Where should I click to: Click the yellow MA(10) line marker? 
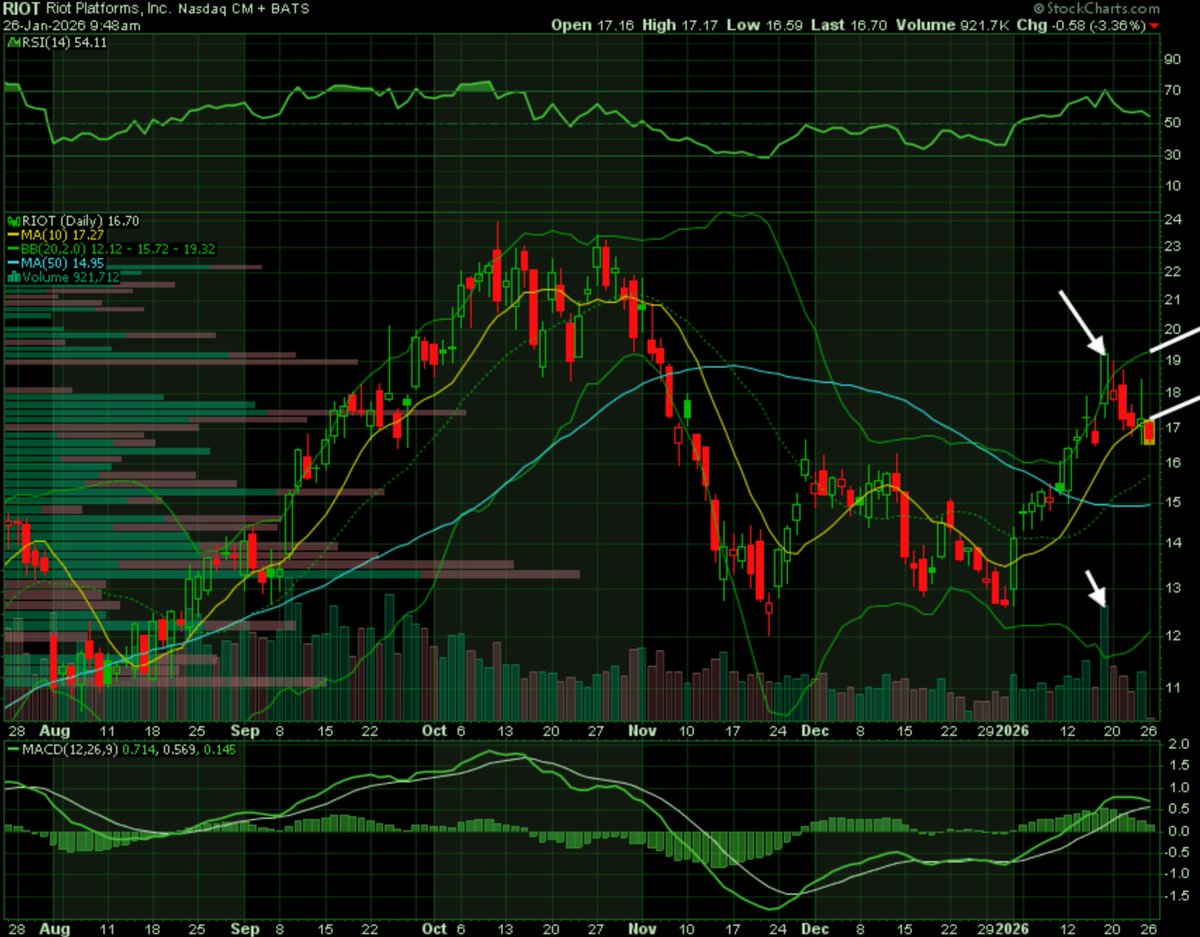pyautogui.click(x=11, y=233)
